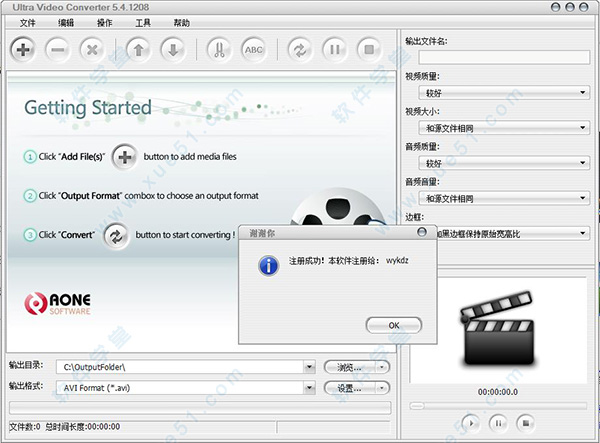Move item down with arrow icon
This screenshot has width=600, height=443.
[173, 50]
